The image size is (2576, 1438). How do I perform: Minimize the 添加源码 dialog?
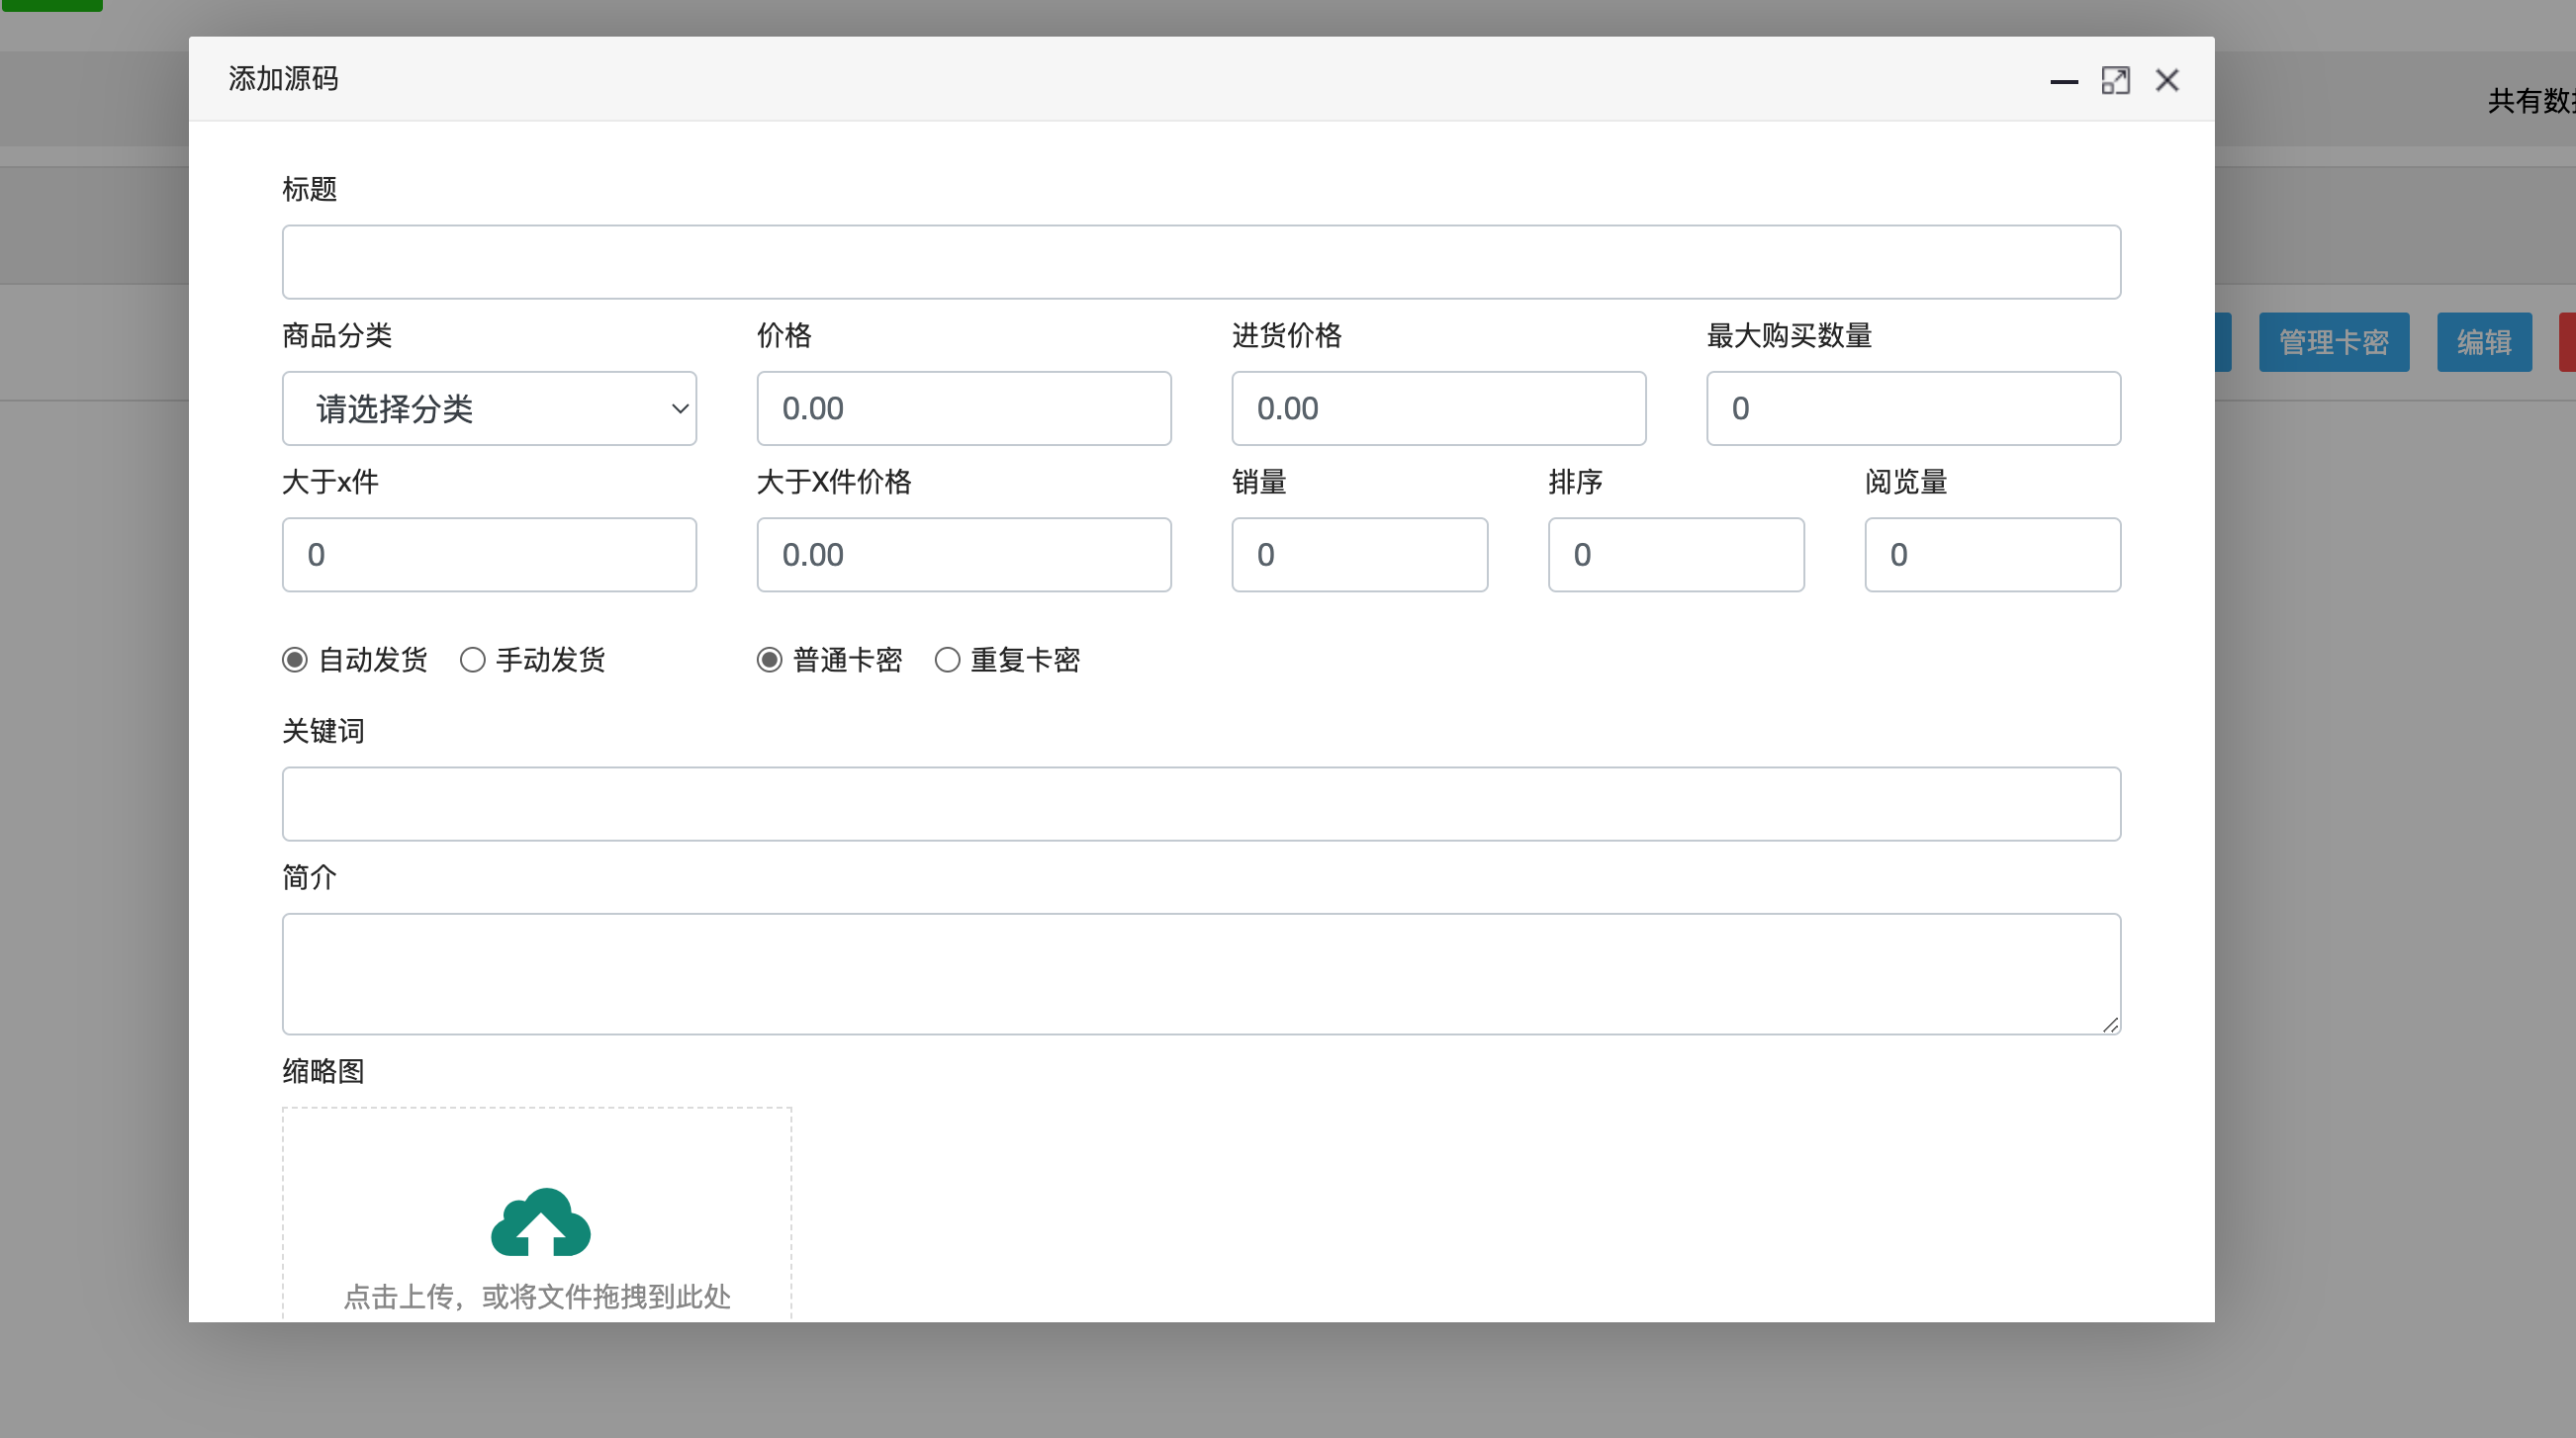point(2064,81)
